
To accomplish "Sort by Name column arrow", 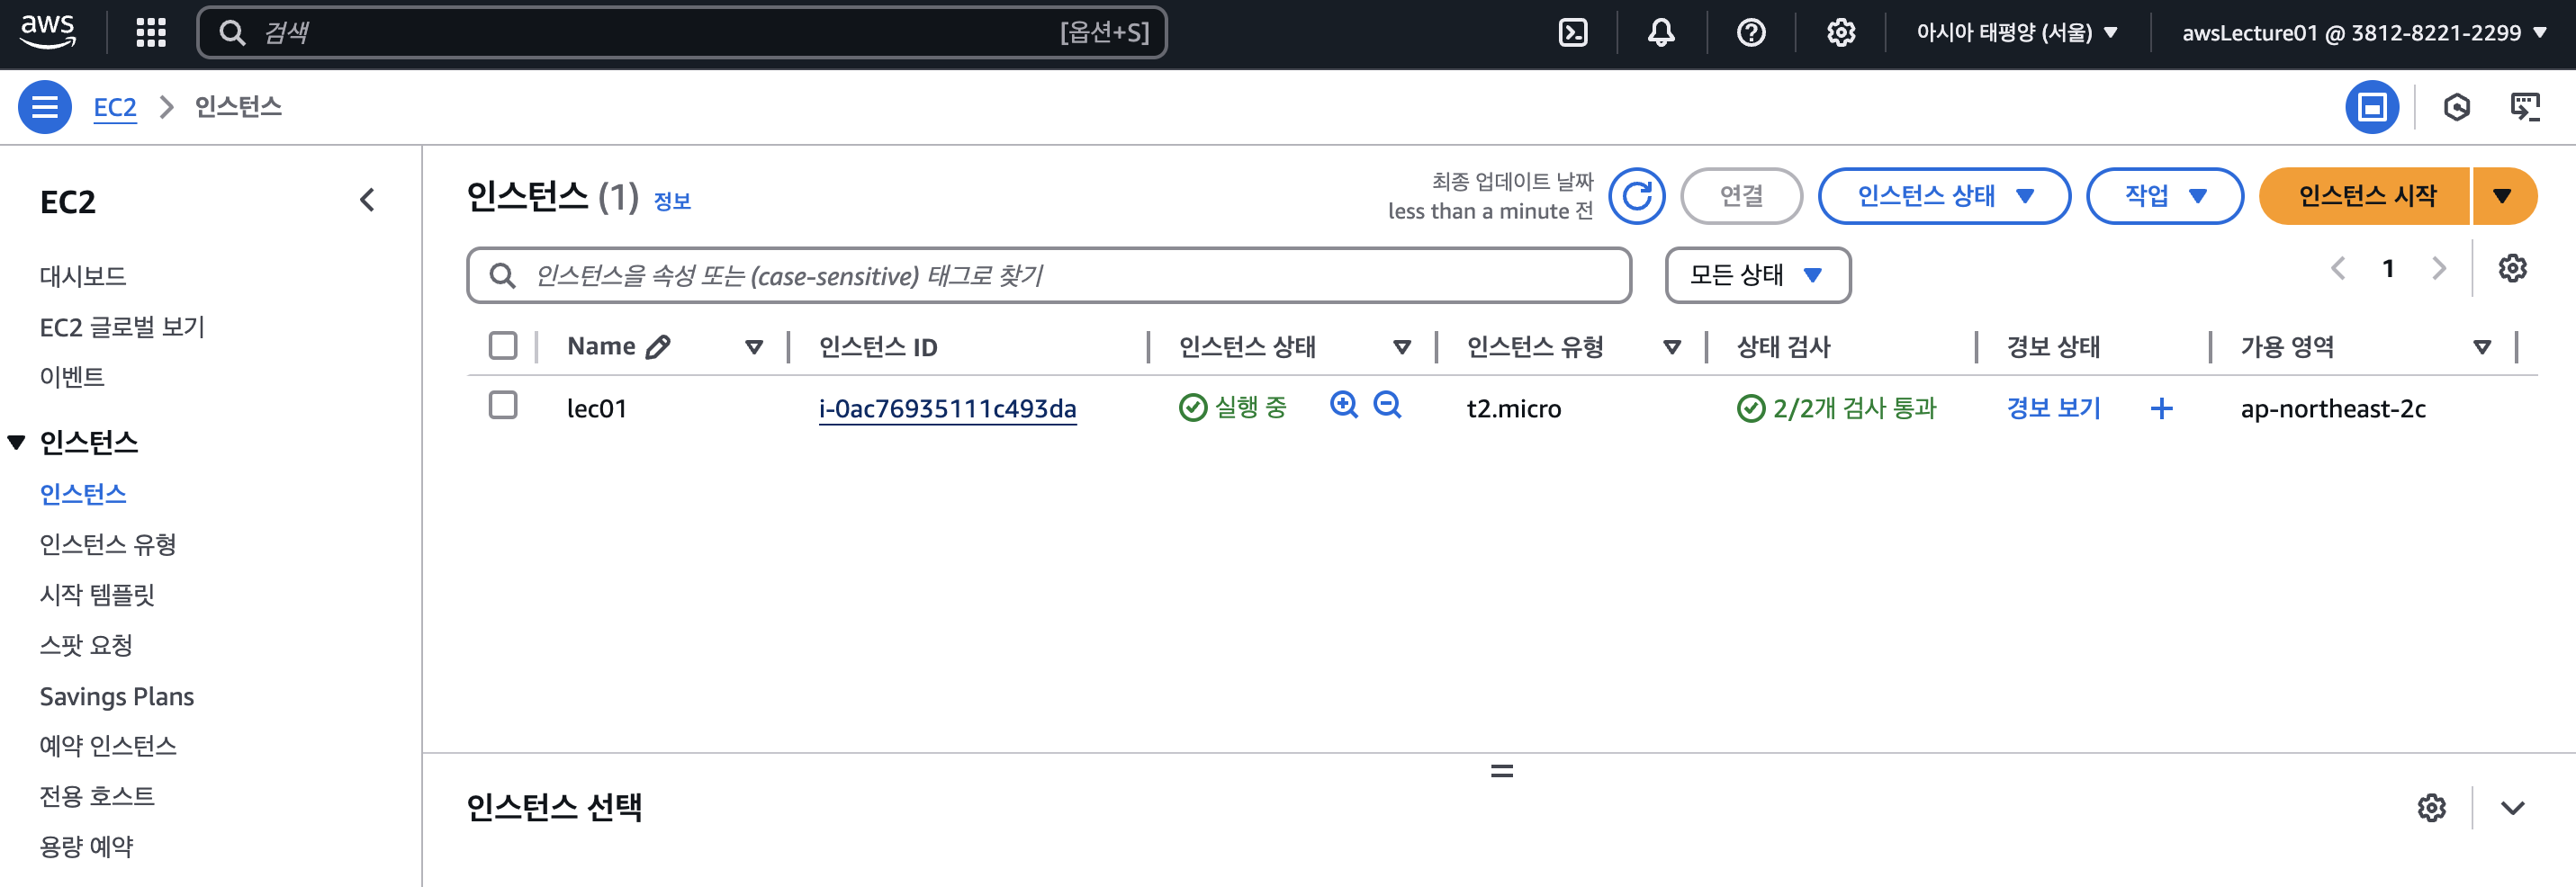I will [754, 347].
